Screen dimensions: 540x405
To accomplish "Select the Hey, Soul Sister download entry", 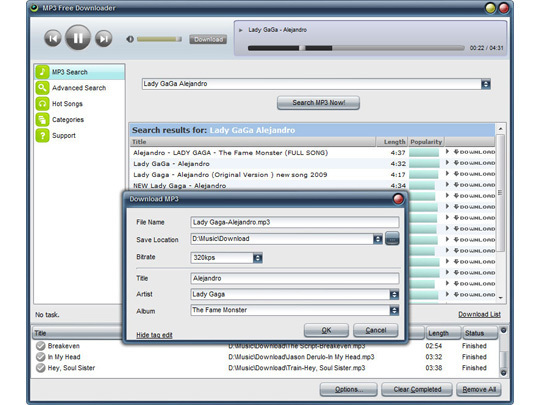I will click(266, 368).
